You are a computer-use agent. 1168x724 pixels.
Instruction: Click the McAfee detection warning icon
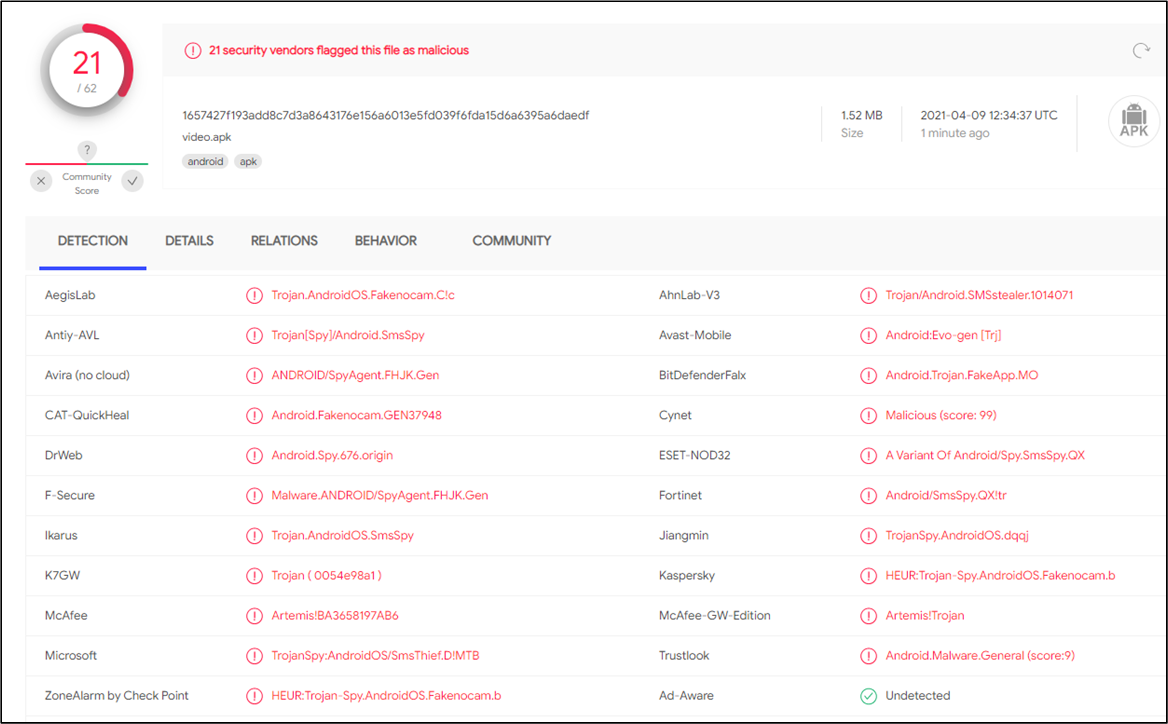254,616
